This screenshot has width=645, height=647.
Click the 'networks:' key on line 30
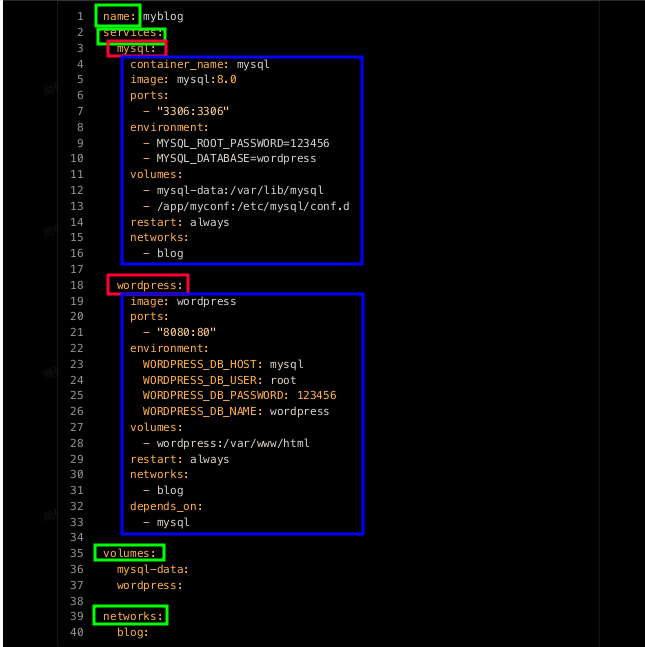point(159,475)
